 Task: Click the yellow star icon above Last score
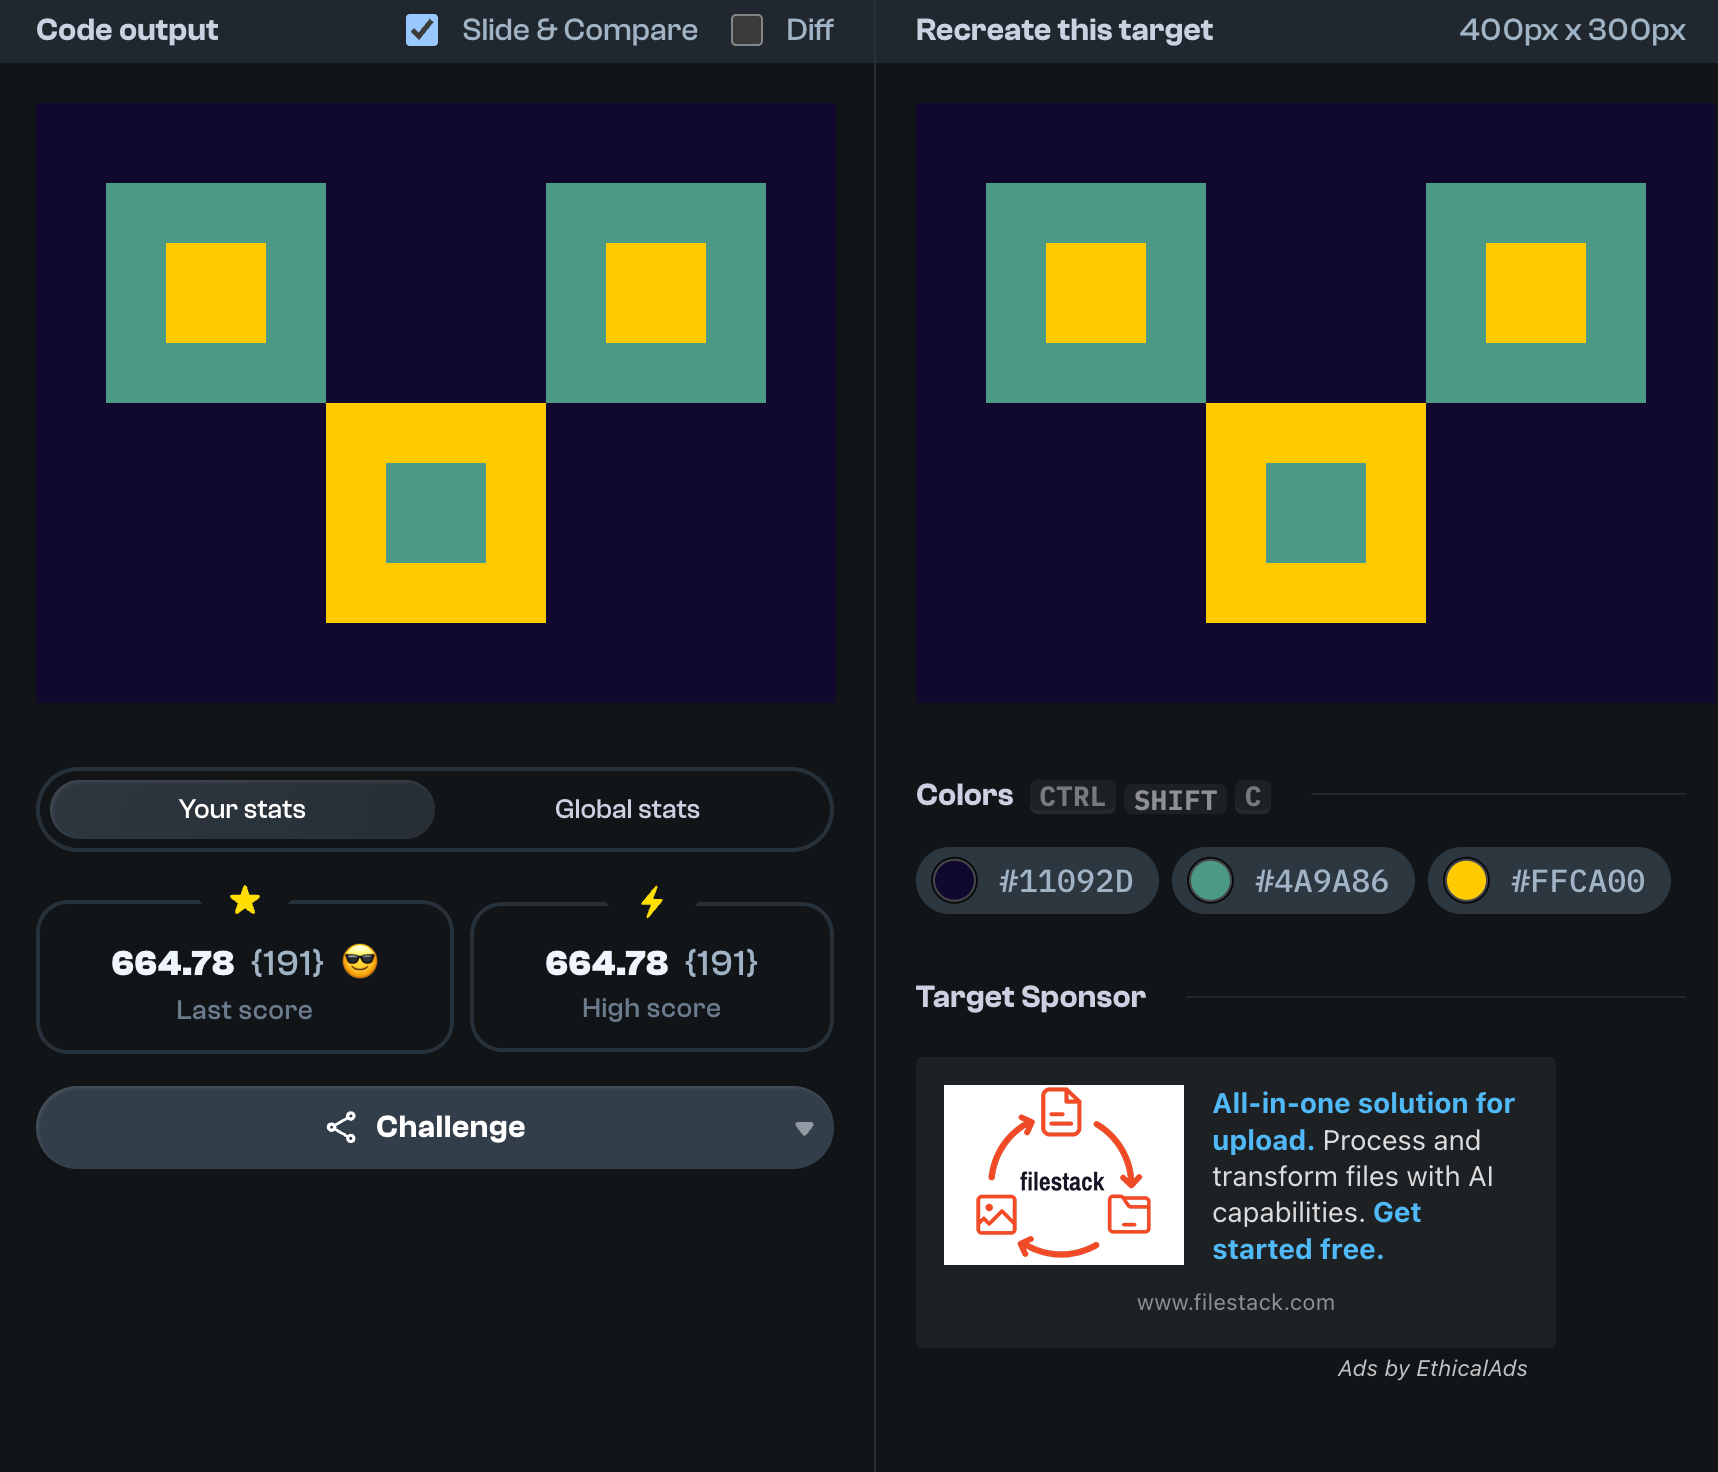point(245,901)
